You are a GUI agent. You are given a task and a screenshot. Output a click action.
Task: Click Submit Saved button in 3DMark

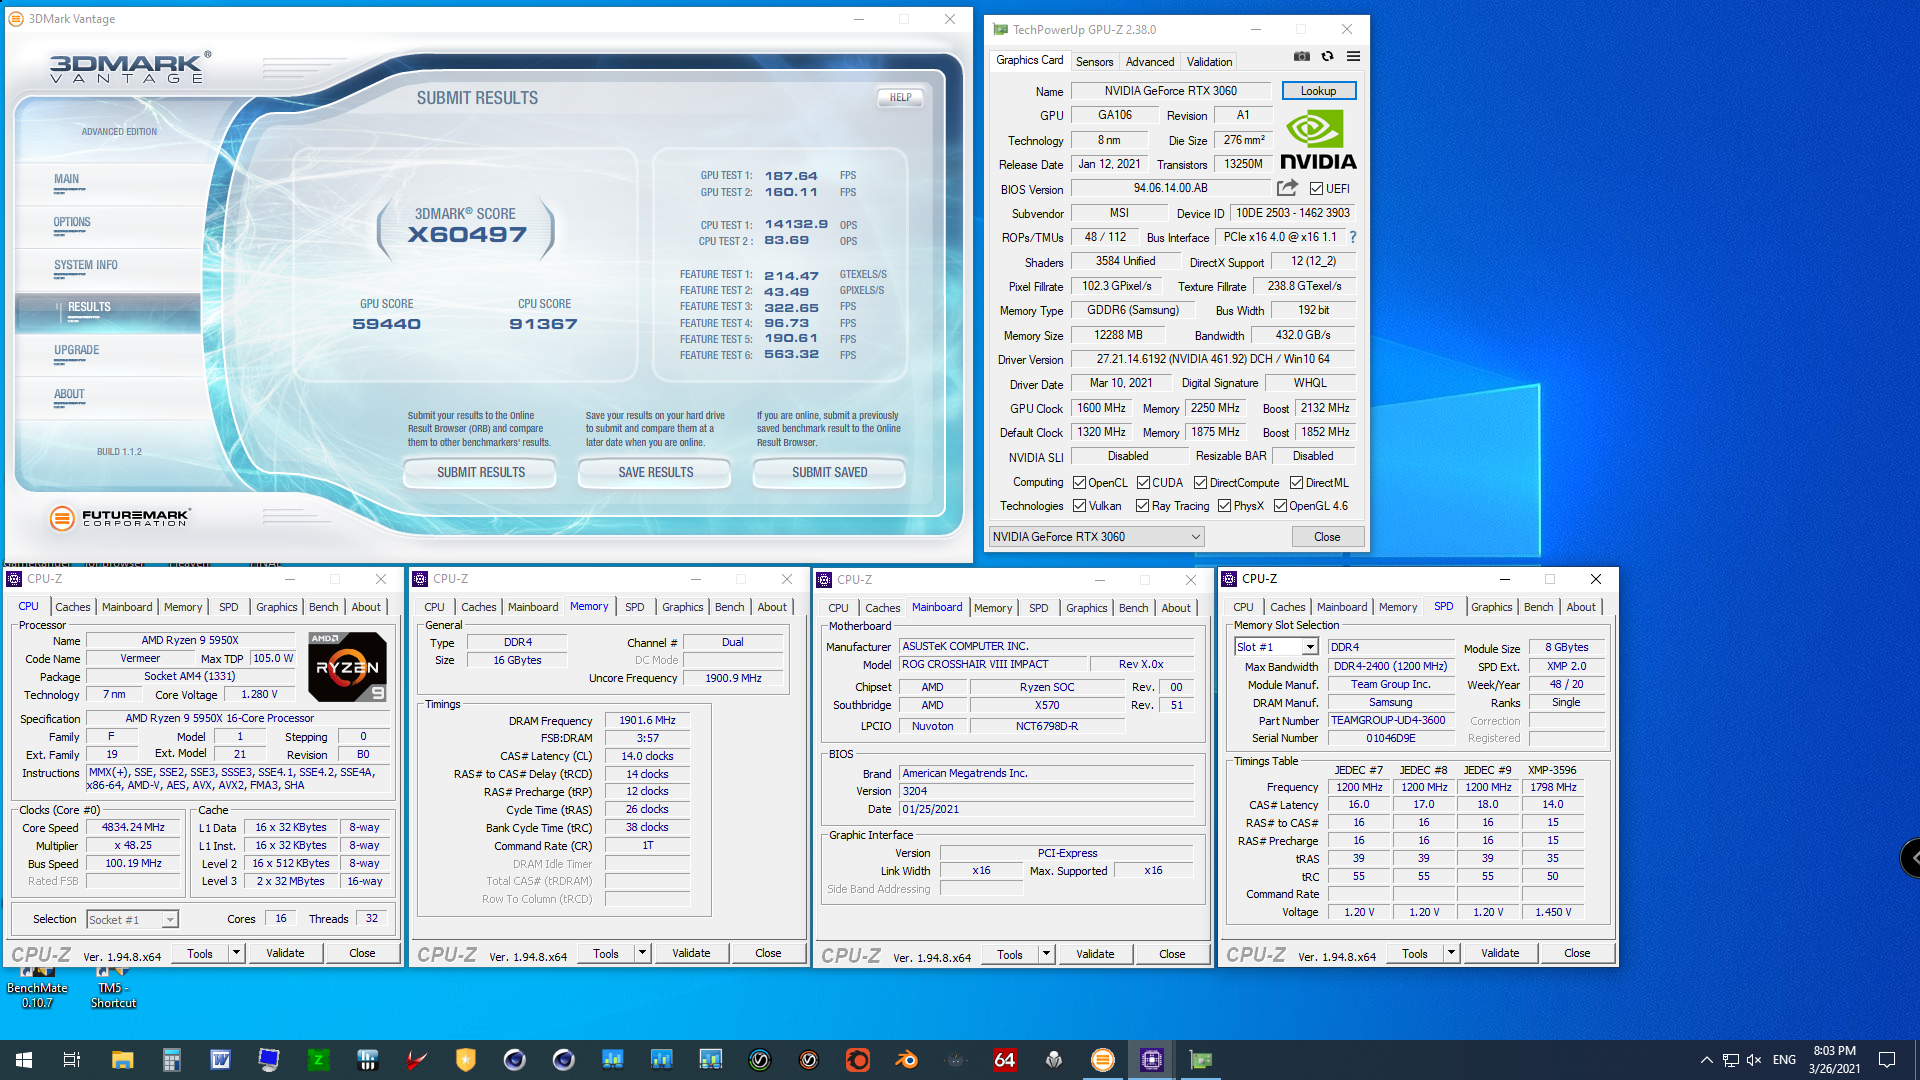coord(829,472)
